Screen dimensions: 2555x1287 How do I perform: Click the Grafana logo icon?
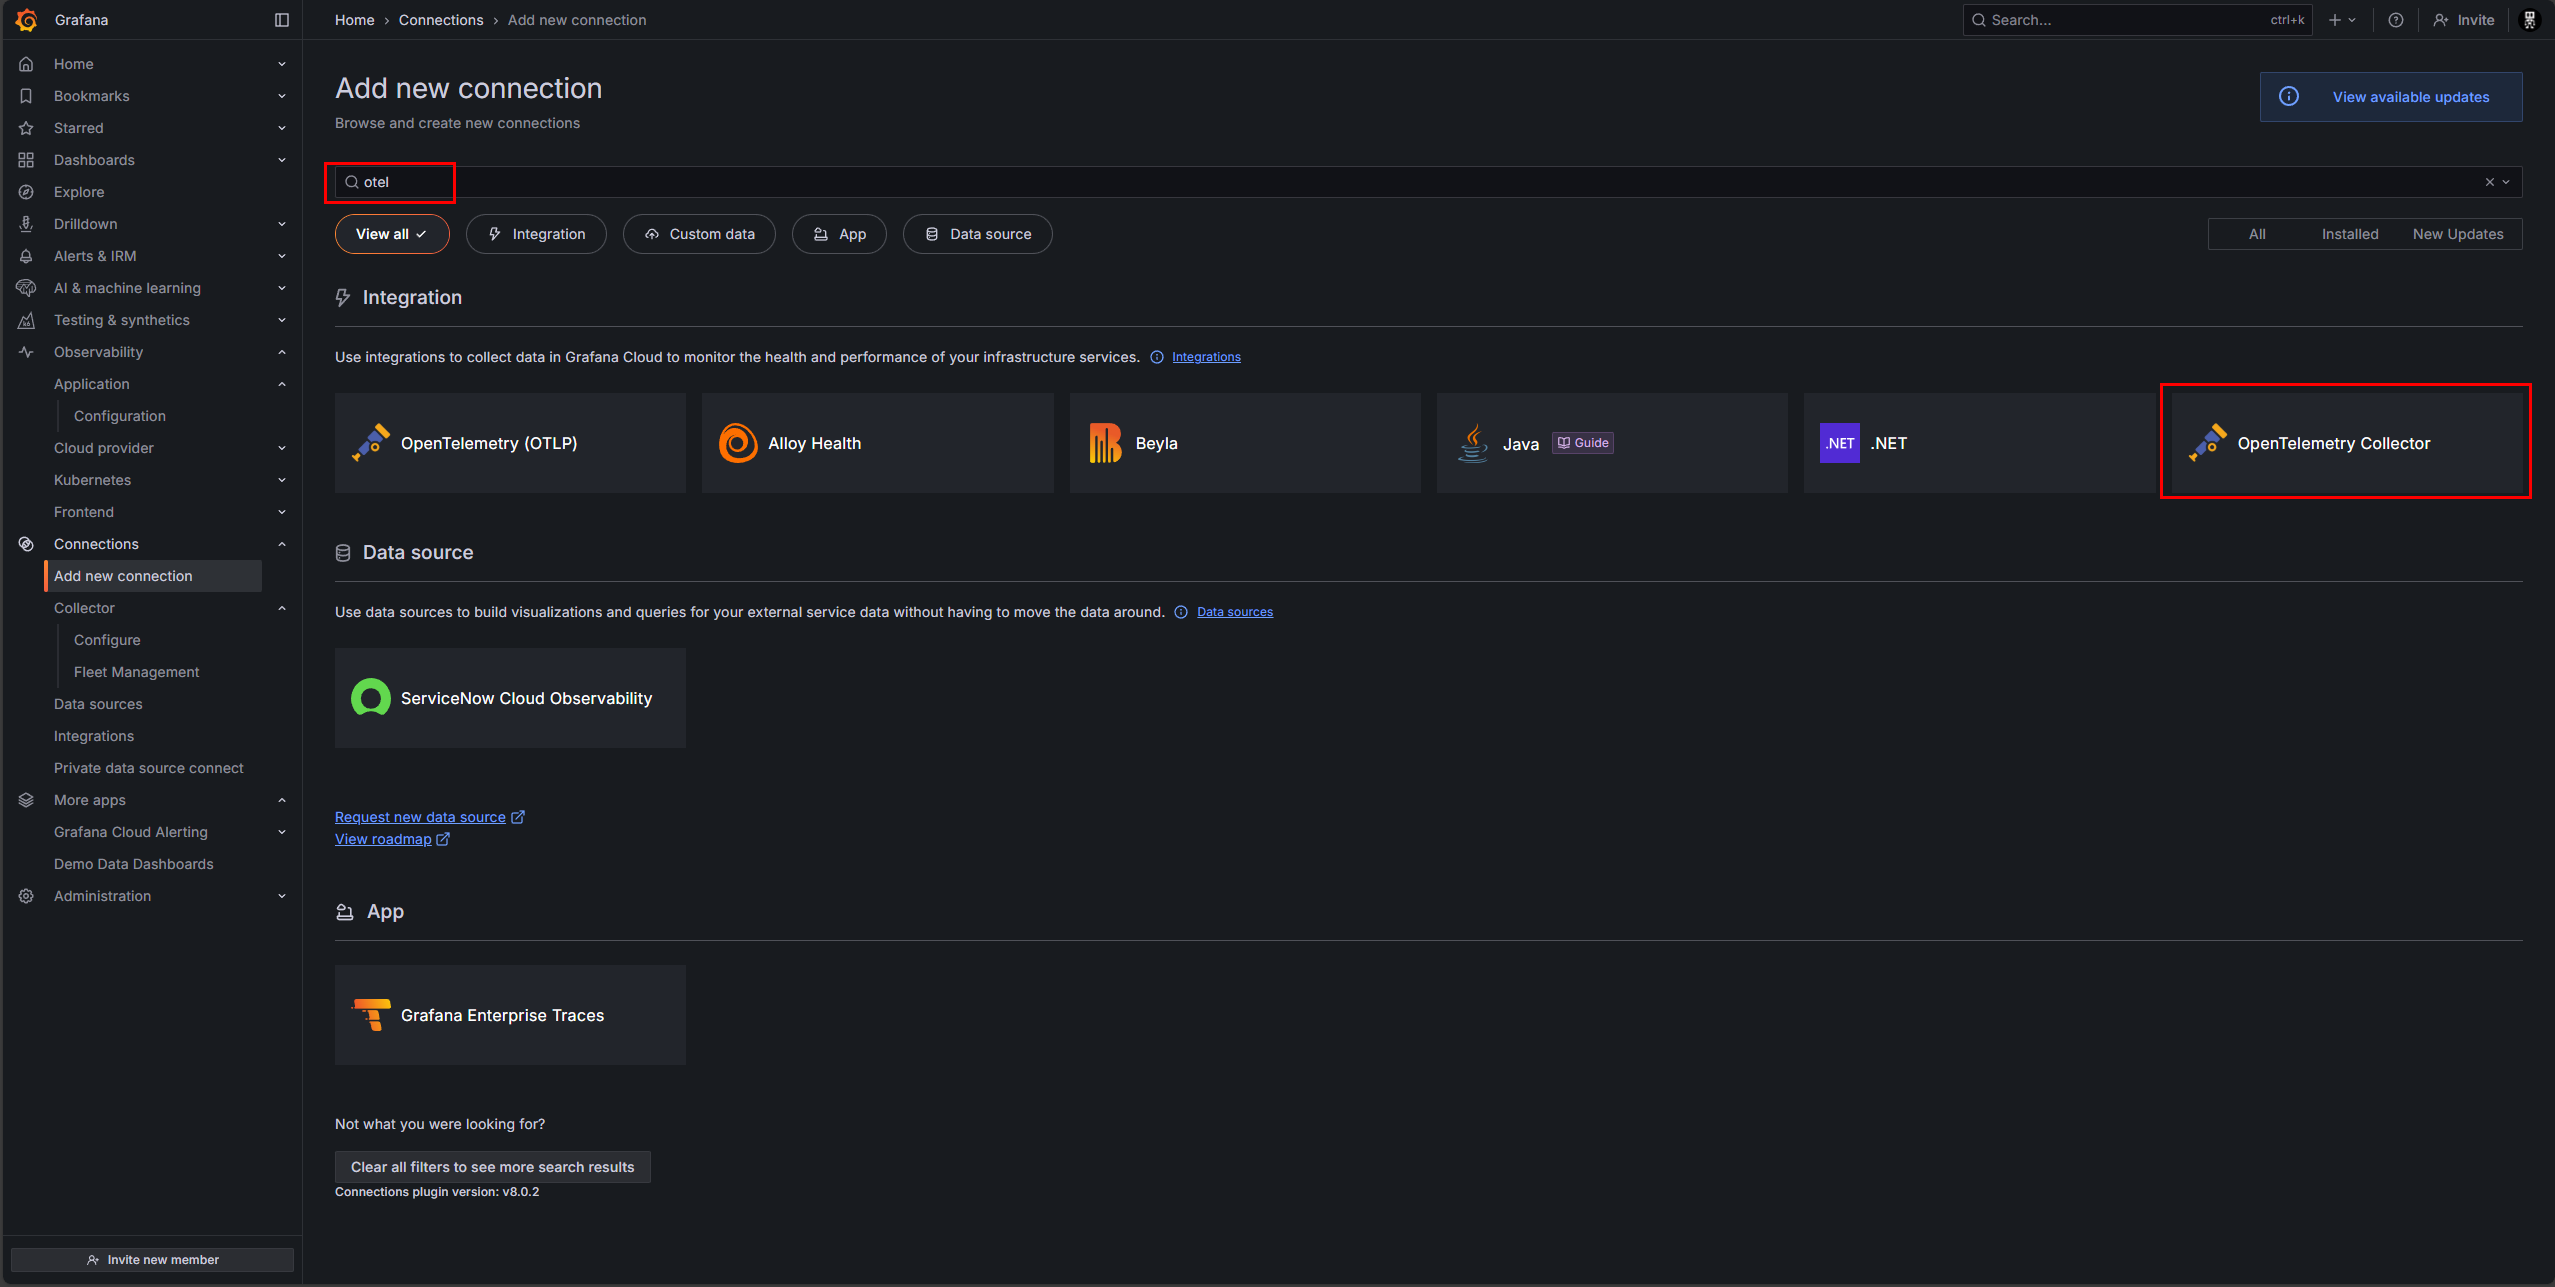[x=27, y=20]
